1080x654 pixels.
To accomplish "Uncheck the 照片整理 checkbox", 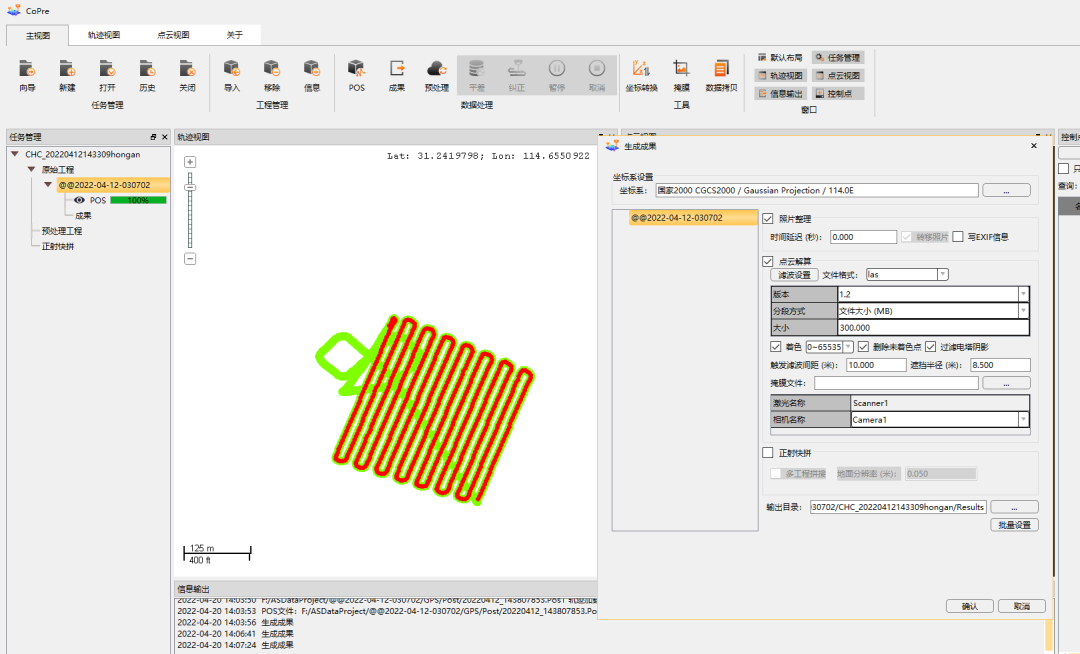I will pyautogui.click(x=768, y=219).
